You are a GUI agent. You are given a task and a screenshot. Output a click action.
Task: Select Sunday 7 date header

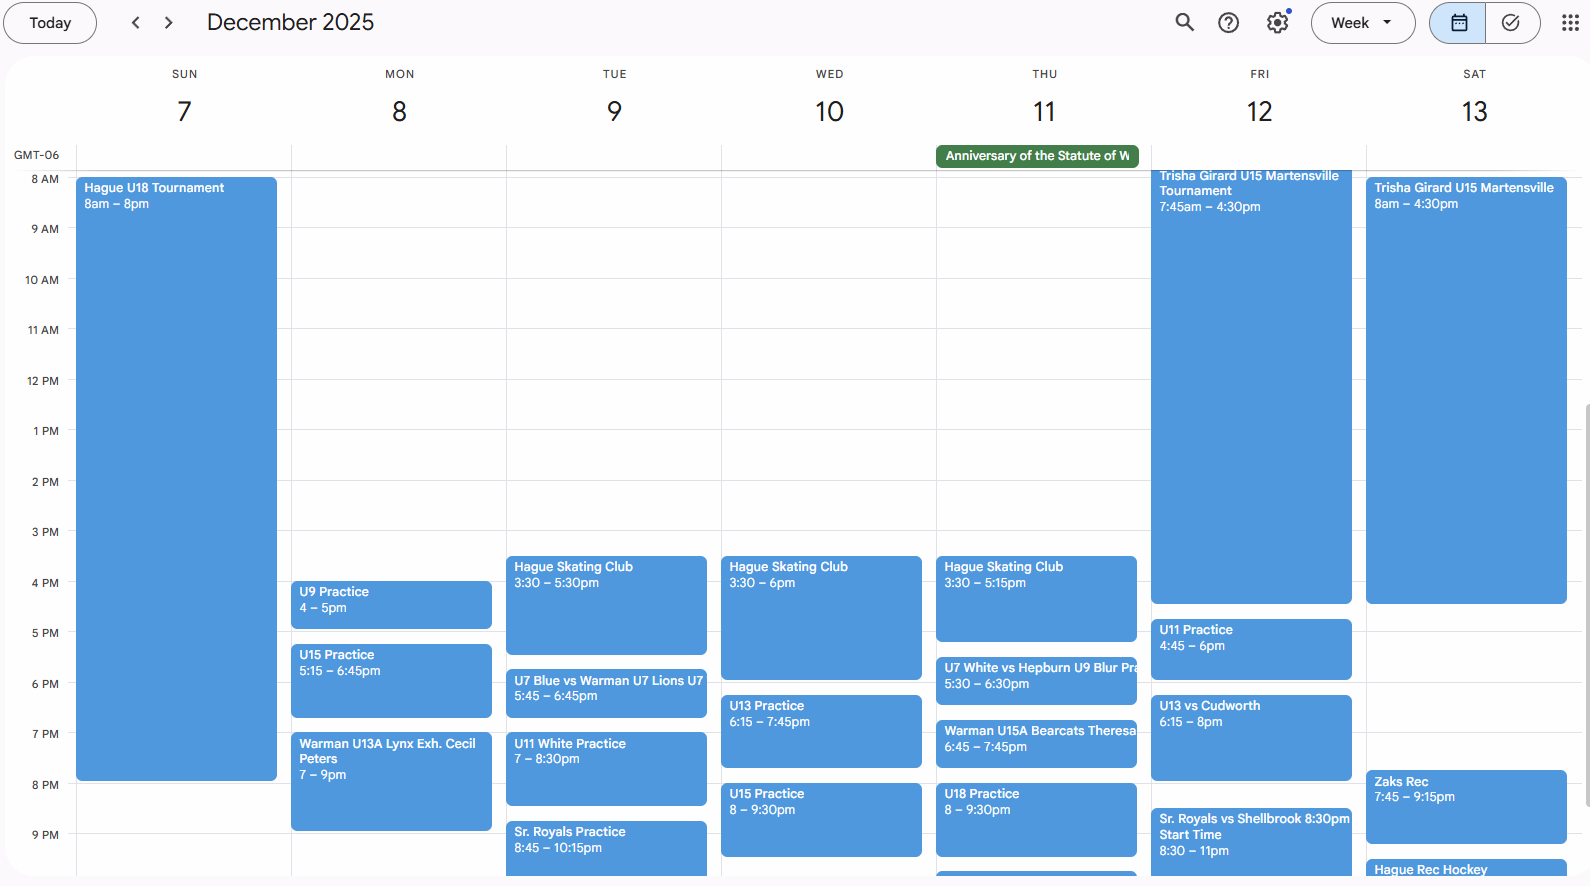coord(184,111)
